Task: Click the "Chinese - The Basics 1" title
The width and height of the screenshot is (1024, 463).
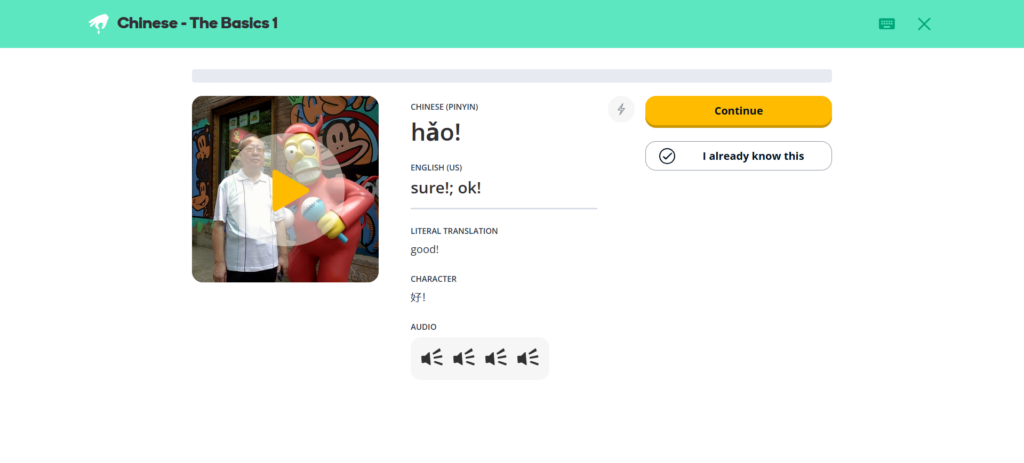Action: click(x=197, y=24)
